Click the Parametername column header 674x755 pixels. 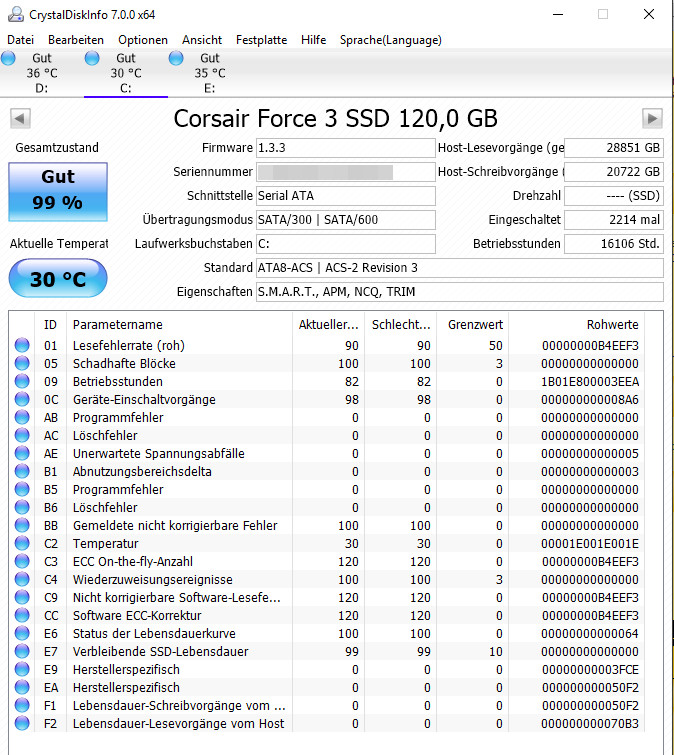coord(179,325)
